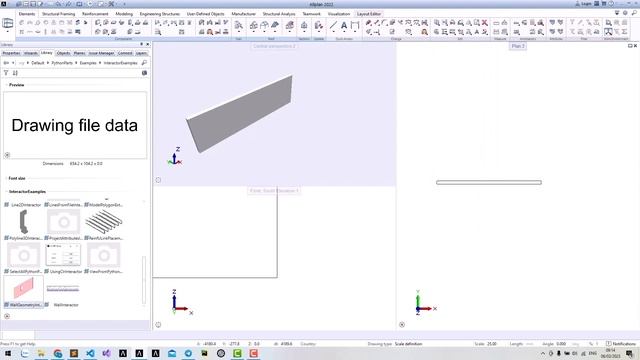Screen dimensions: 640x360
Task: Click the circle button in perspective viewport corner
Action: 158,180
